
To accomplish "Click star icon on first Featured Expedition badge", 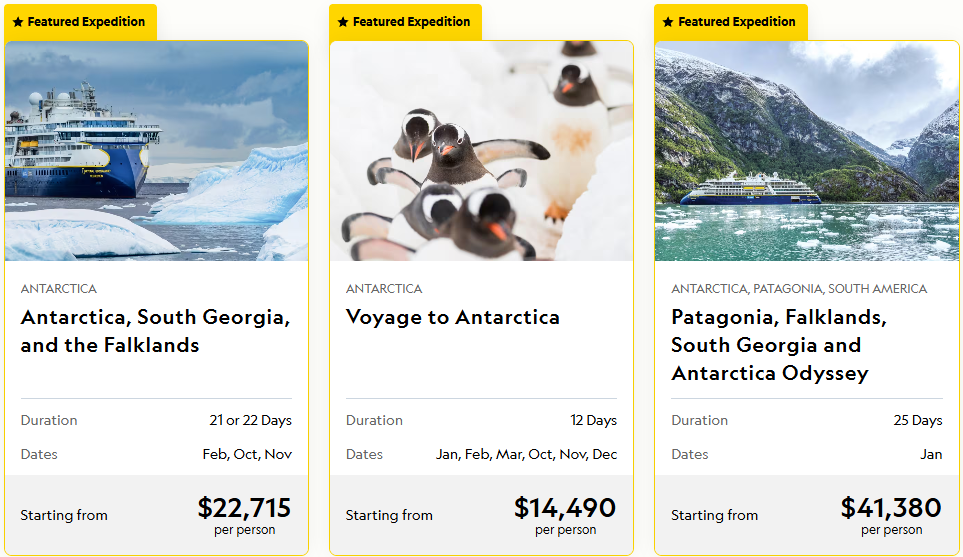I will 18,22.
